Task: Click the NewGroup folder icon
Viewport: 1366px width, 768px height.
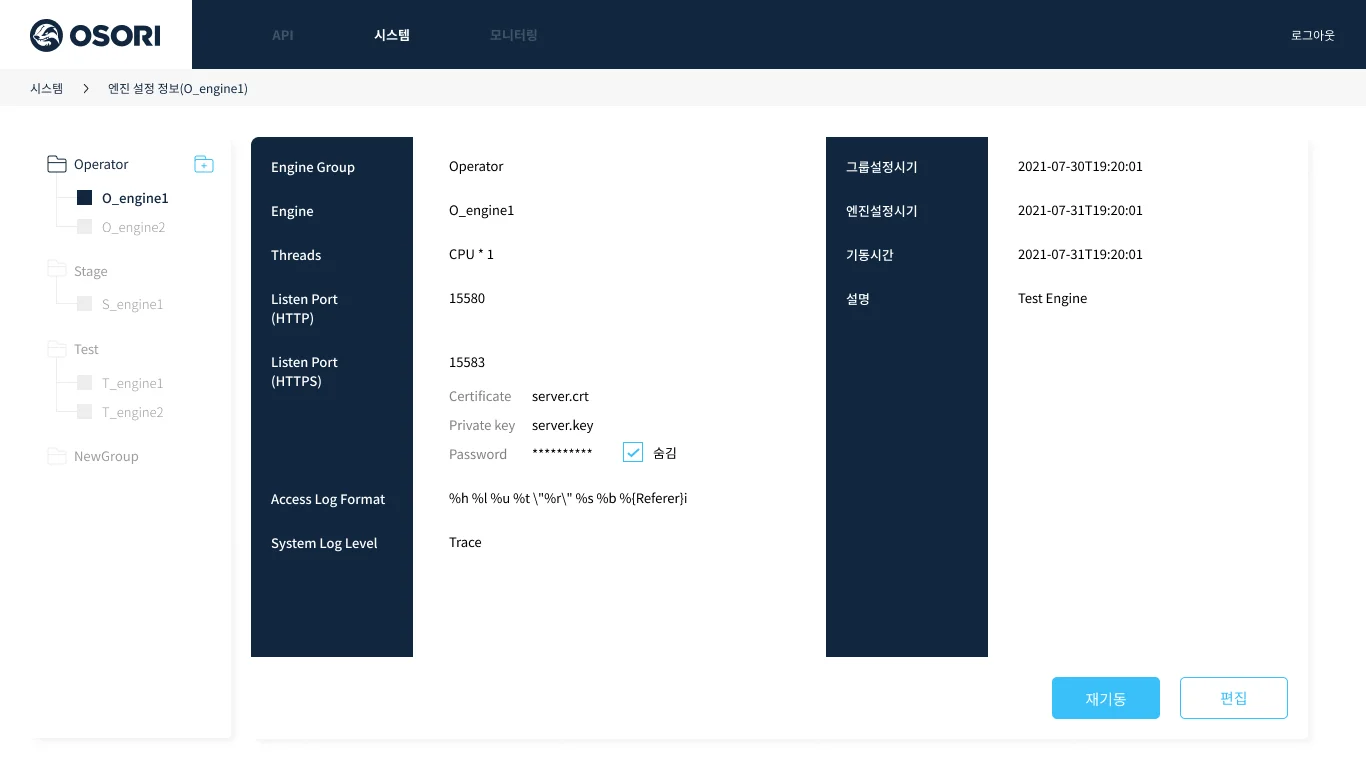Action: point(57,456)
